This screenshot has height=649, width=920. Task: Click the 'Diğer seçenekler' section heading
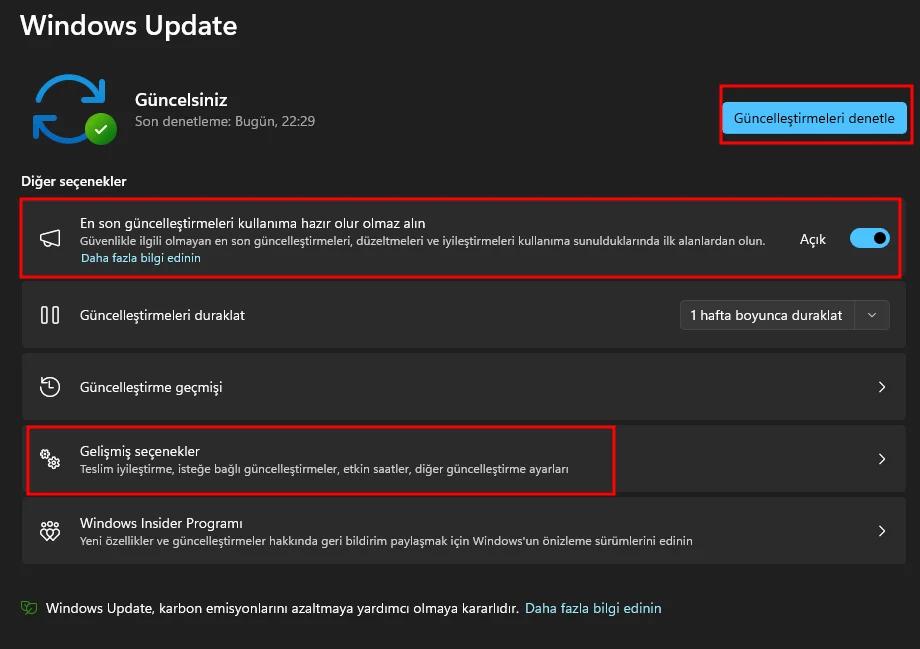pyautogui.click(x=74, y=181)
